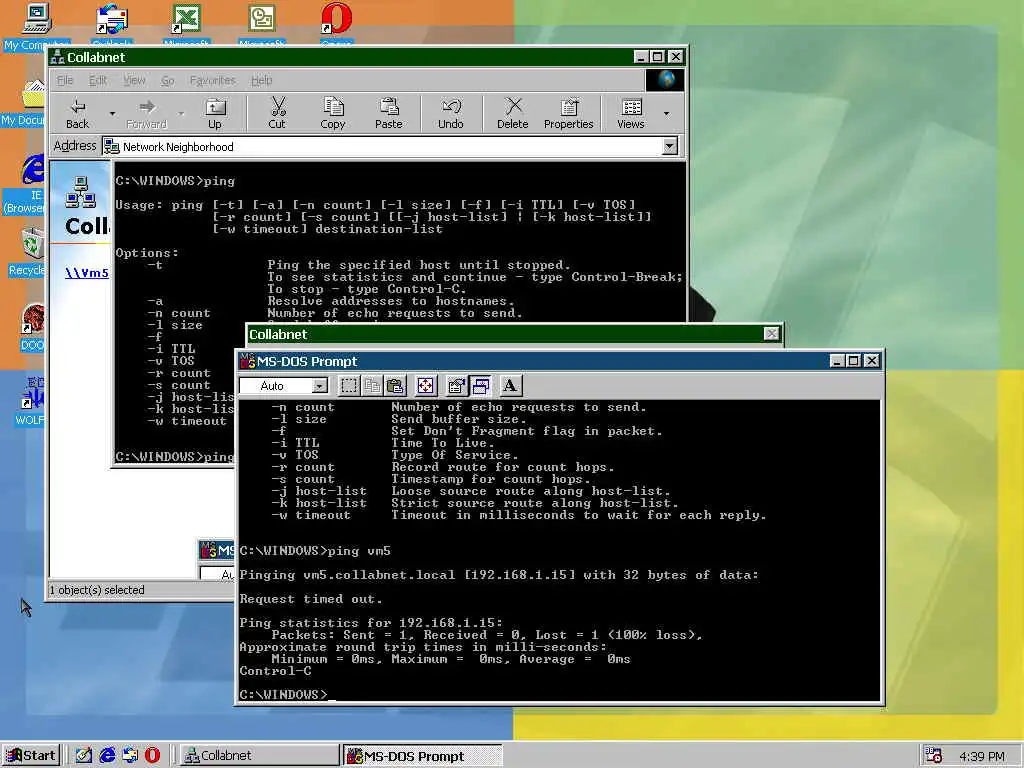
Task: Click the Cut toolbar button
Action: [x=278, y=114]
